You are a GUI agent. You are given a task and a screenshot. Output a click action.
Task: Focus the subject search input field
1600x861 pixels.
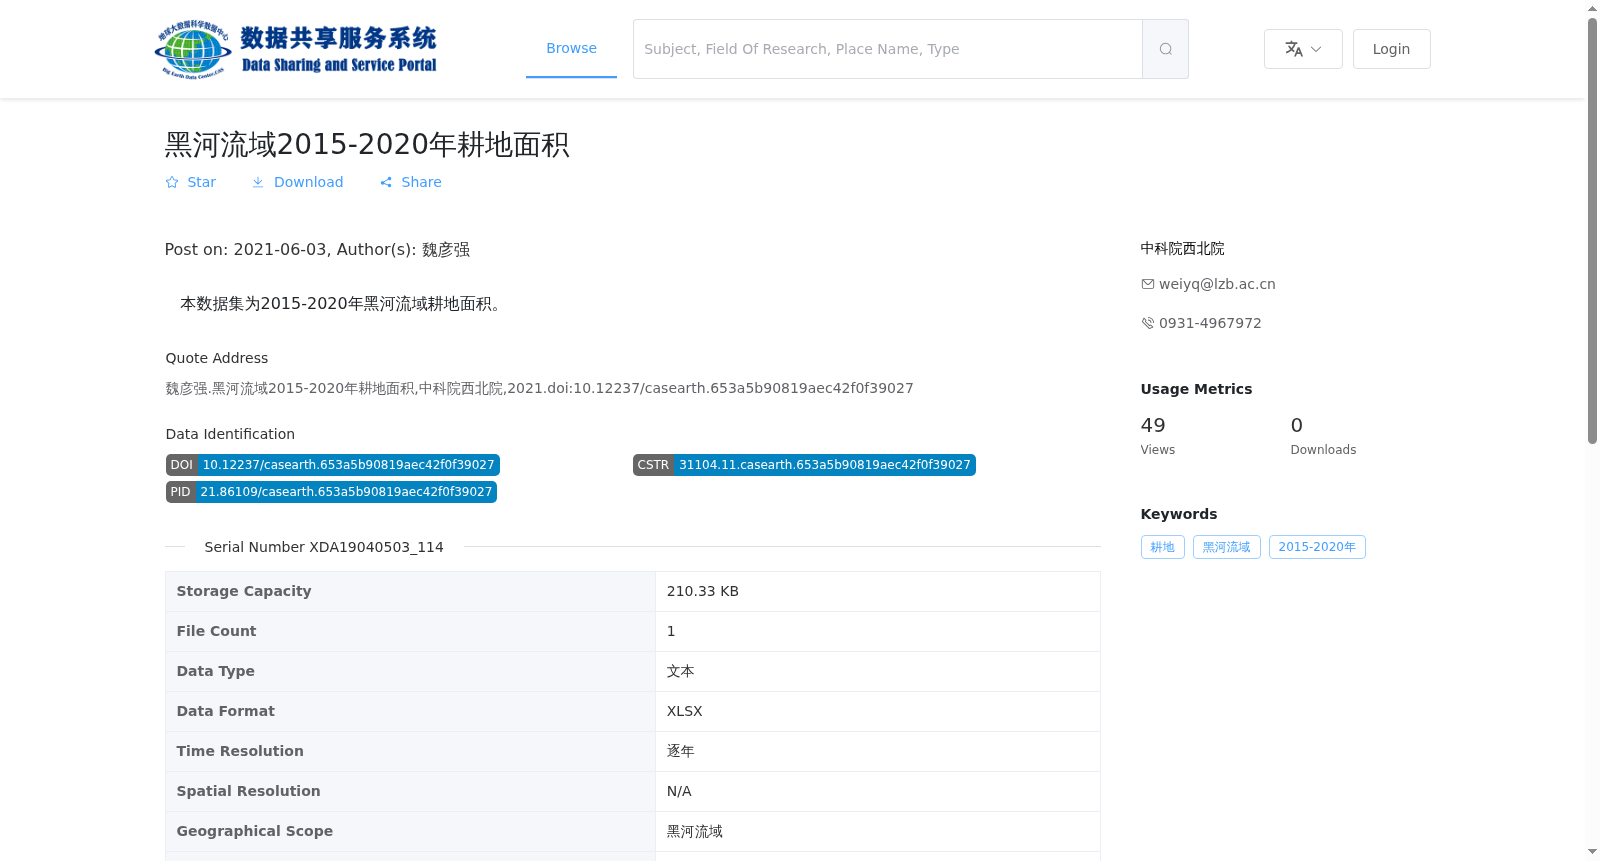click(888, 49)
